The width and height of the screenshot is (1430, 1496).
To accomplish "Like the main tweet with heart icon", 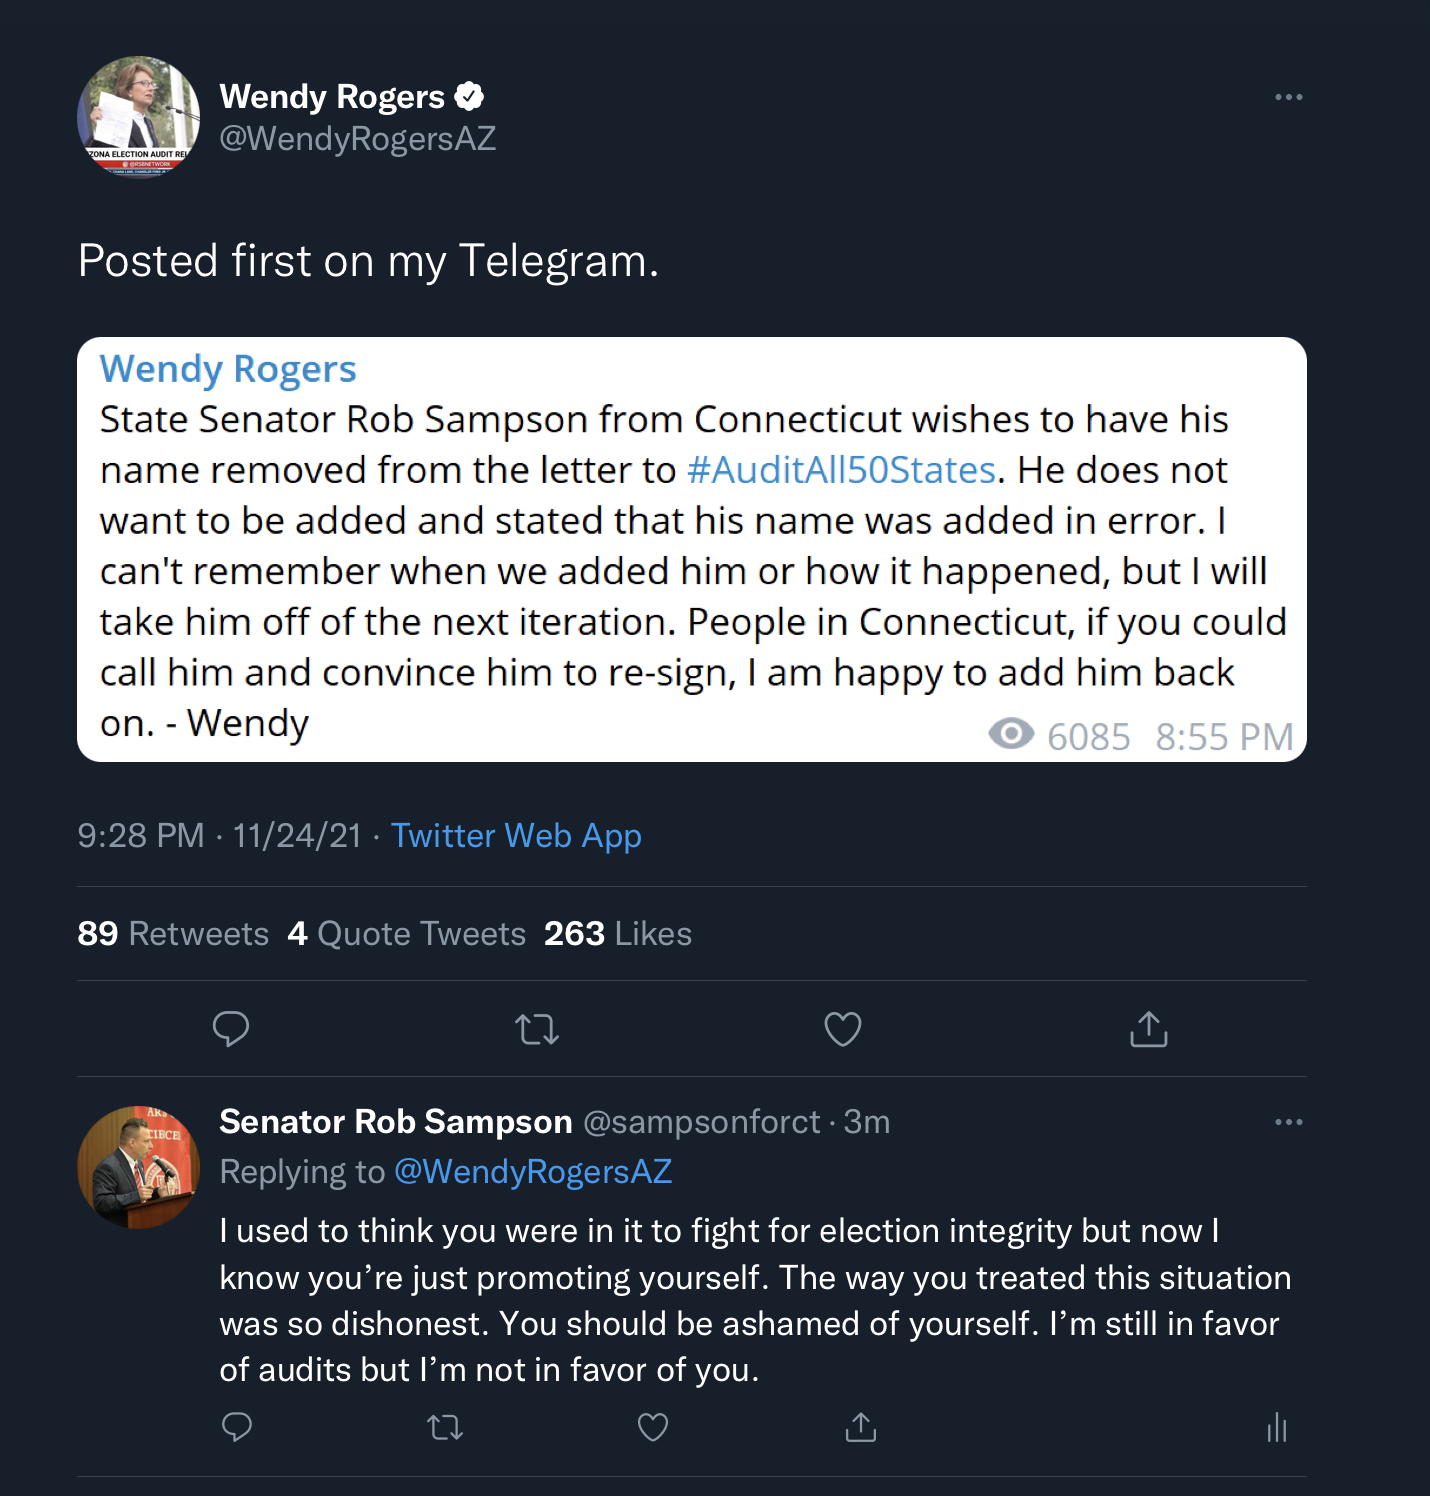I will coord(843,1029).
